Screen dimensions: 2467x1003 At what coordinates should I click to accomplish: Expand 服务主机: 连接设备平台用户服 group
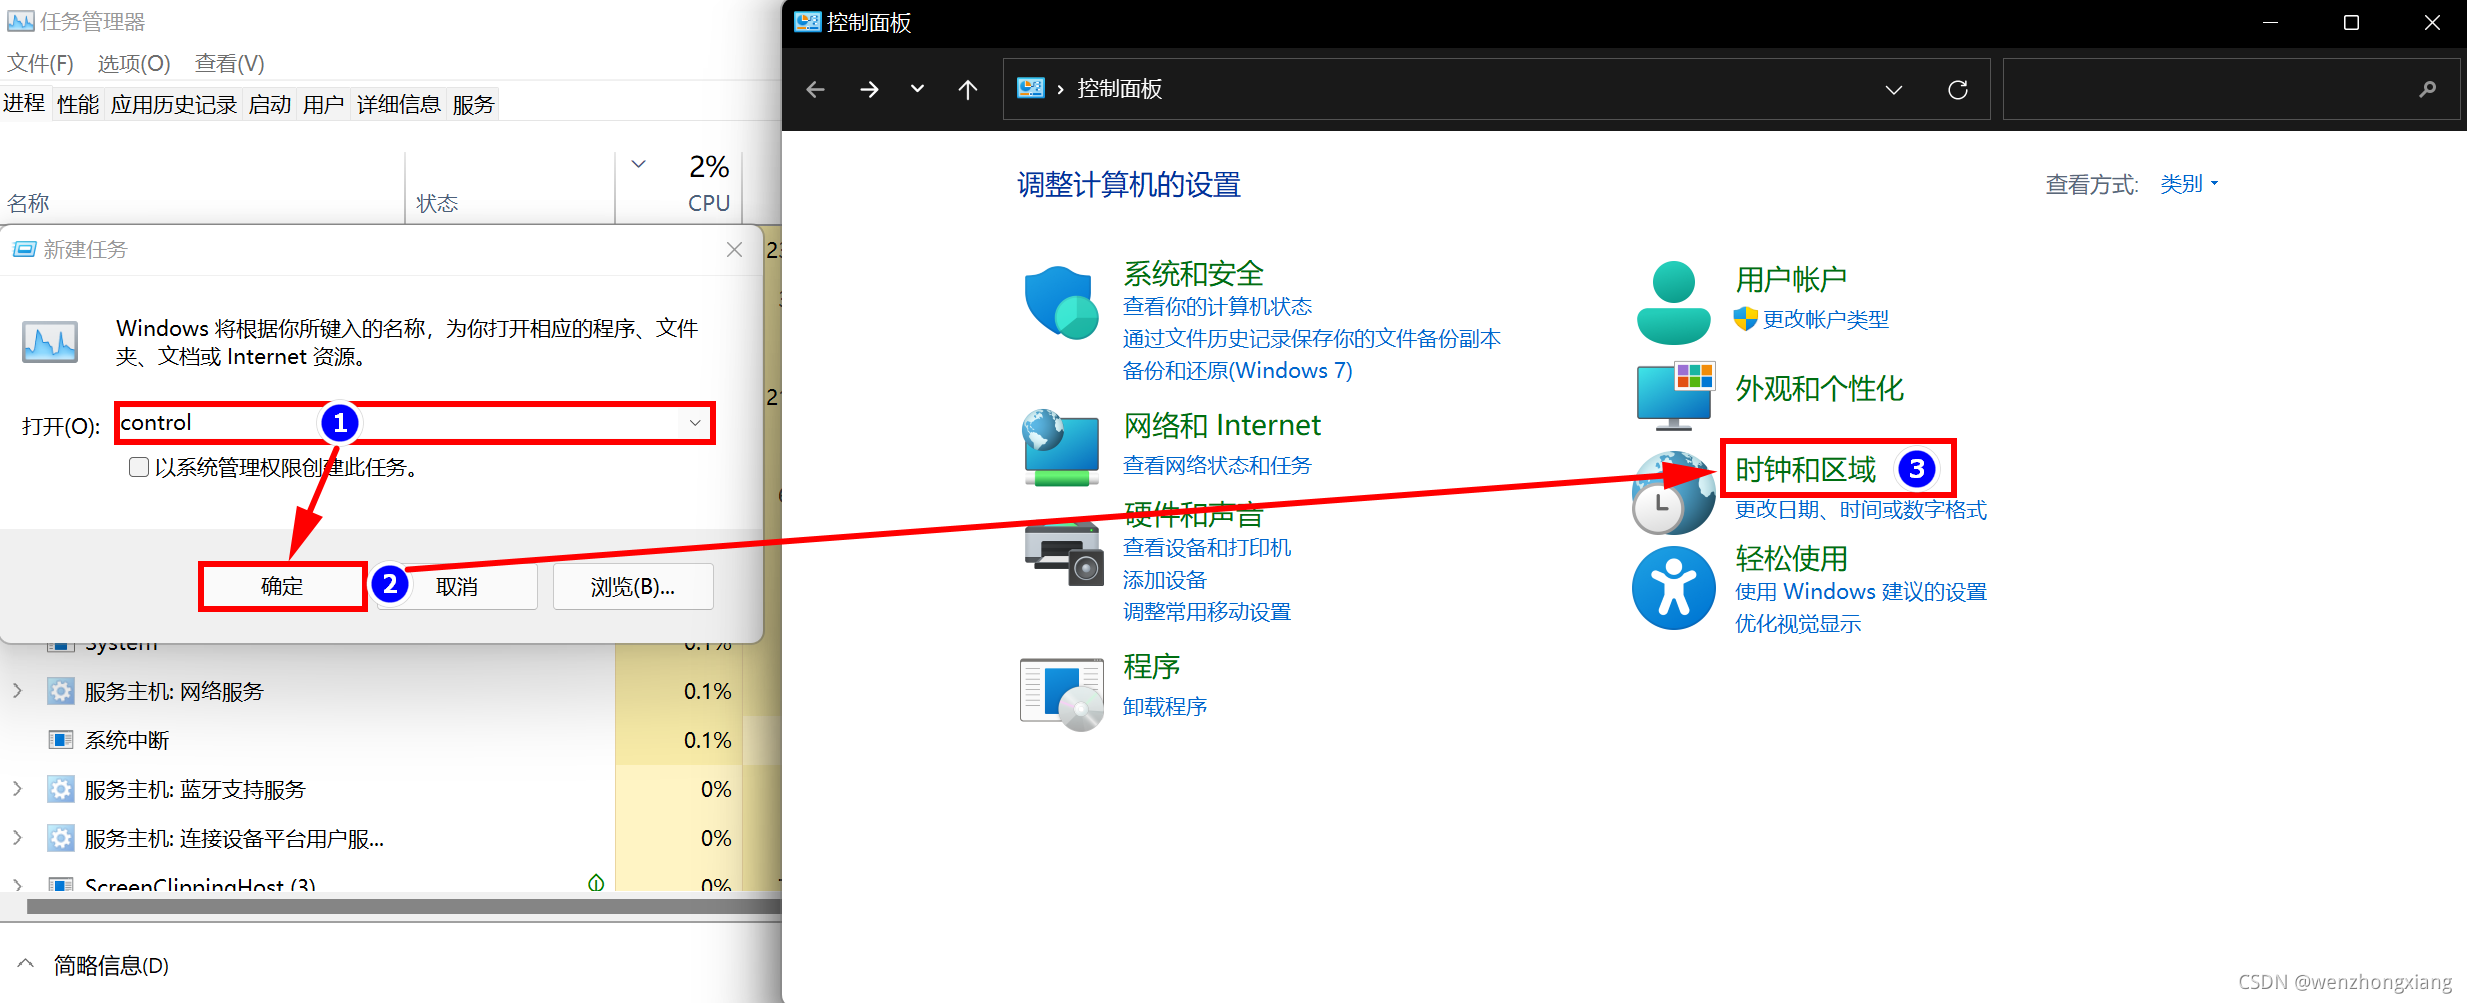tap(17, 838)
